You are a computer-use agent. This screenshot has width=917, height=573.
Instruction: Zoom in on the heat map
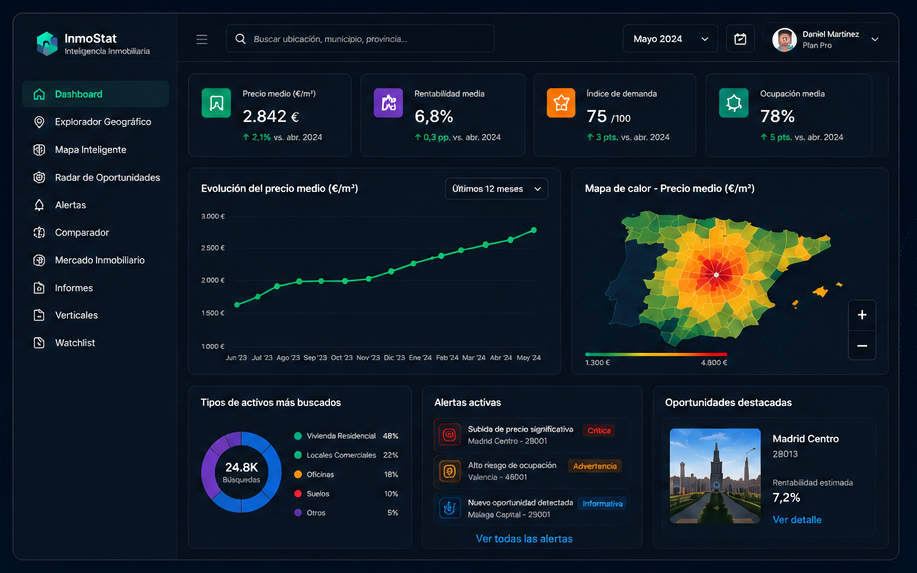[862, 315]
